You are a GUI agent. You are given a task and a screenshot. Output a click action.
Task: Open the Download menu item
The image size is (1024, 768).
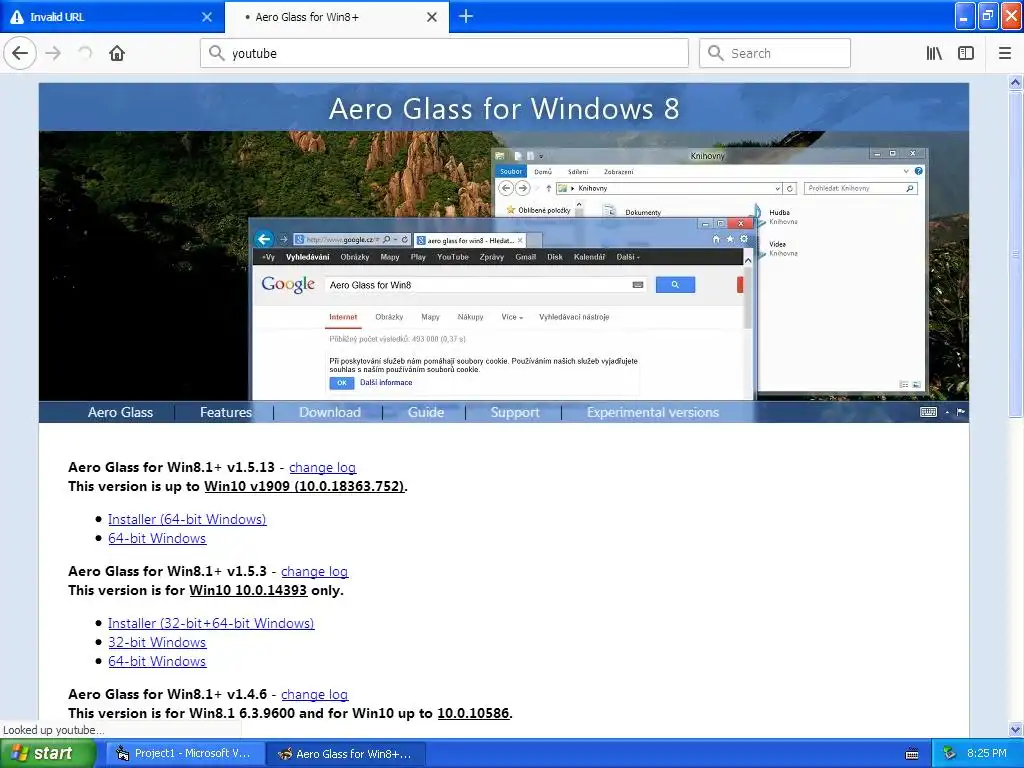pyautogui.click(x=330, y=412)
